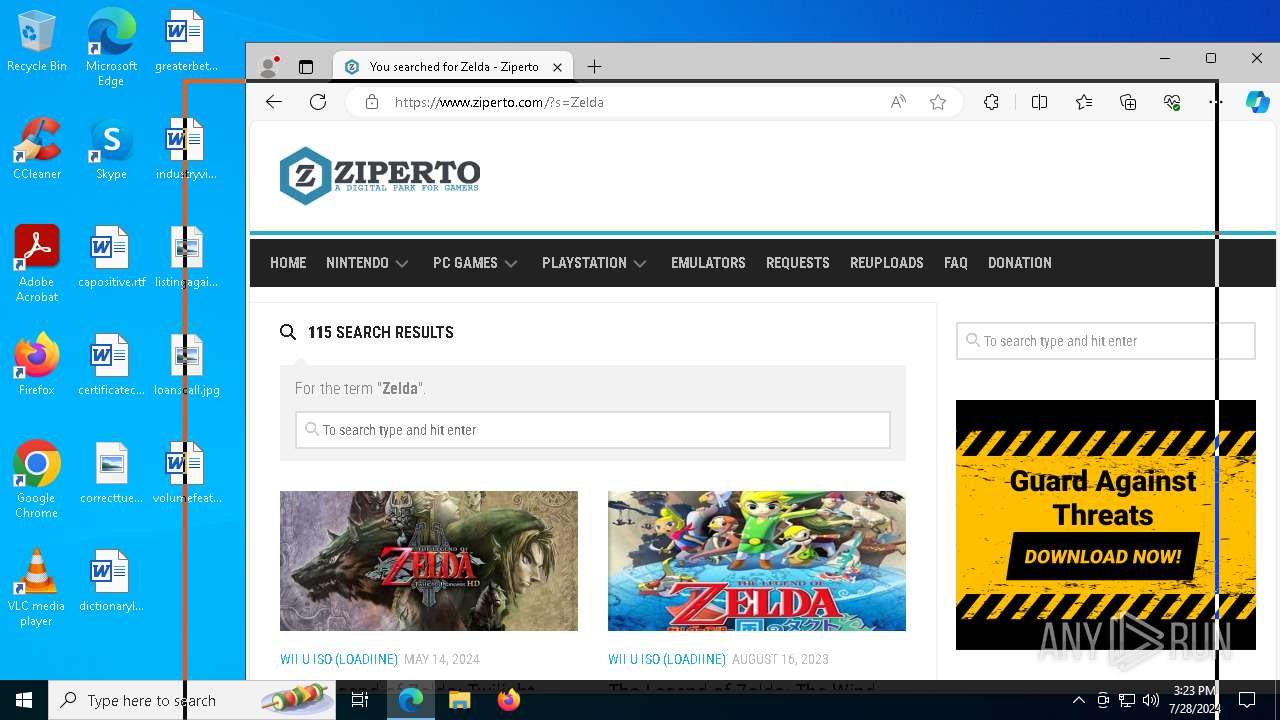Viewport: 1280px width, 720px height.
Task: Open Task View in taskbar
Action: pos(360,700)
